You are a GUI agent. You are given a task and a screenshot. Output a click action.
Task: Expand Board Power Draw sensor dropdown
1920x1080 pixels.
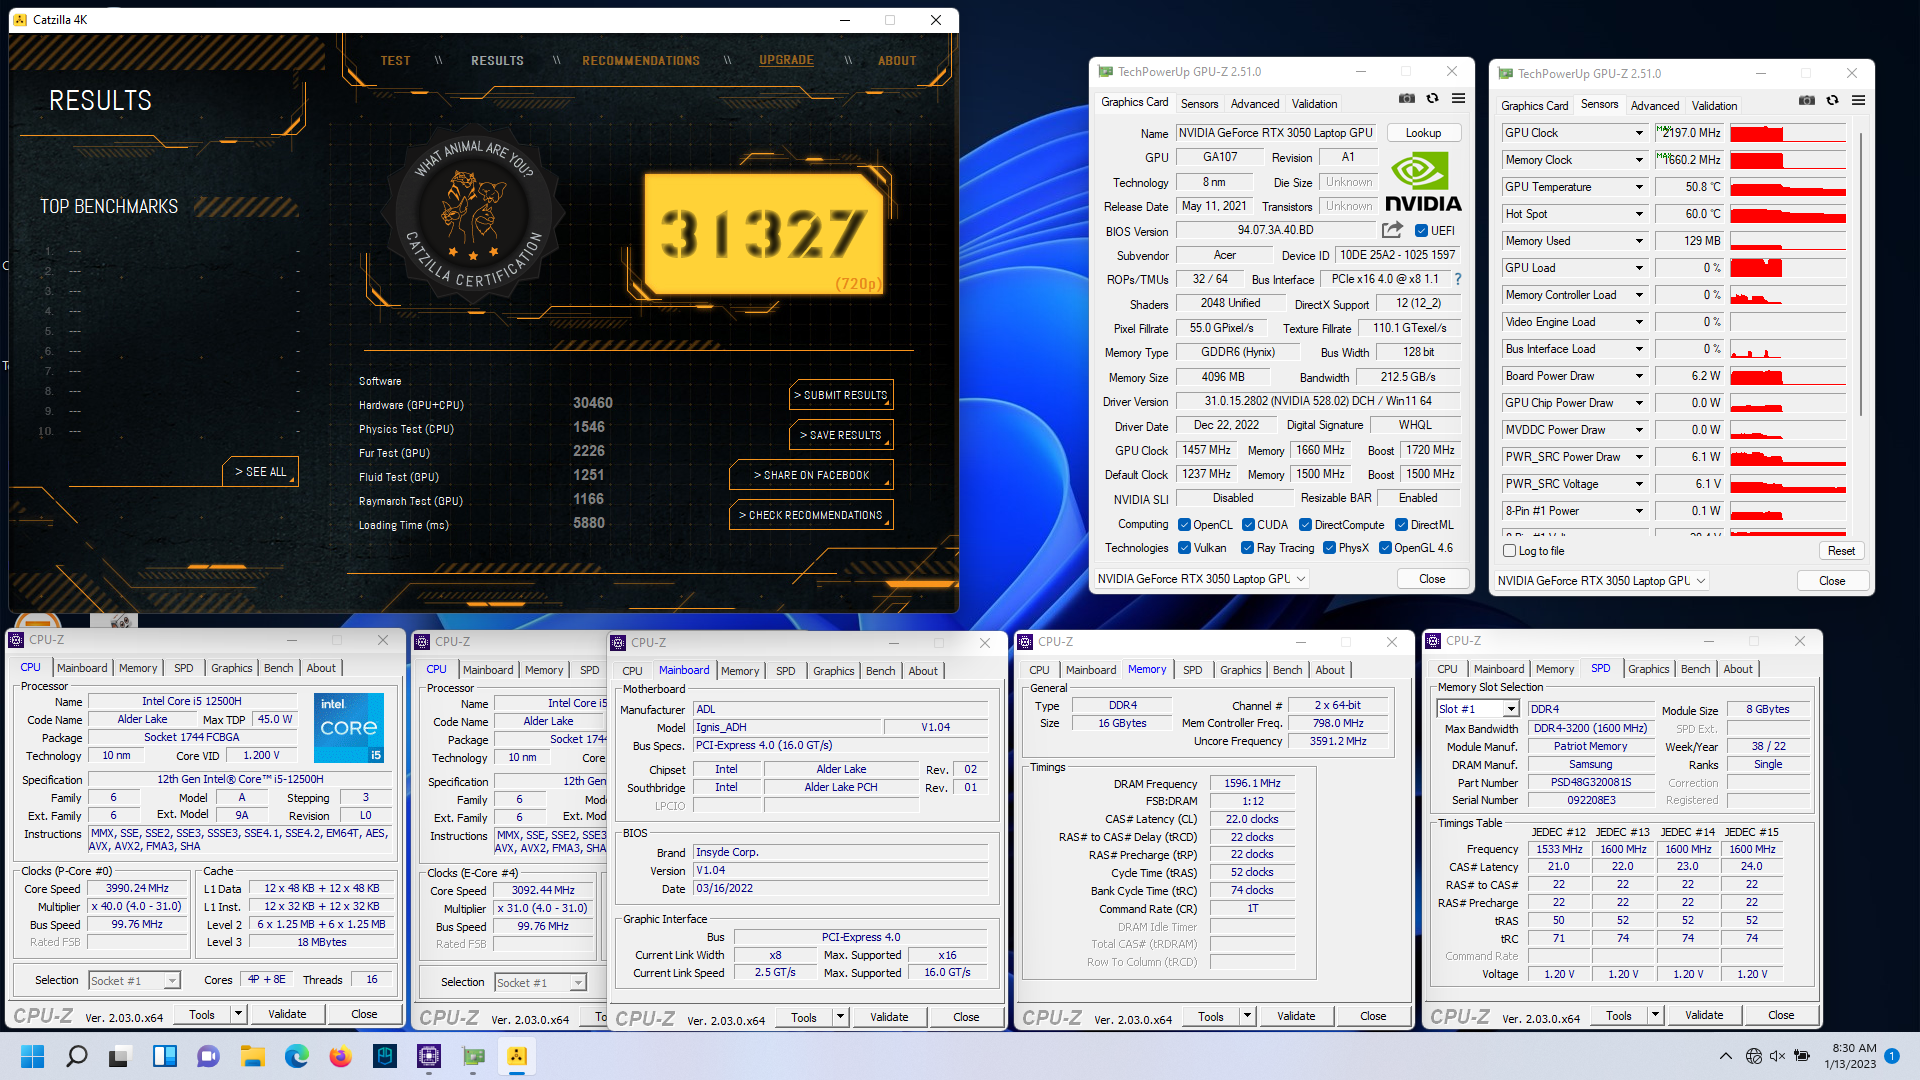(1639, 376)
